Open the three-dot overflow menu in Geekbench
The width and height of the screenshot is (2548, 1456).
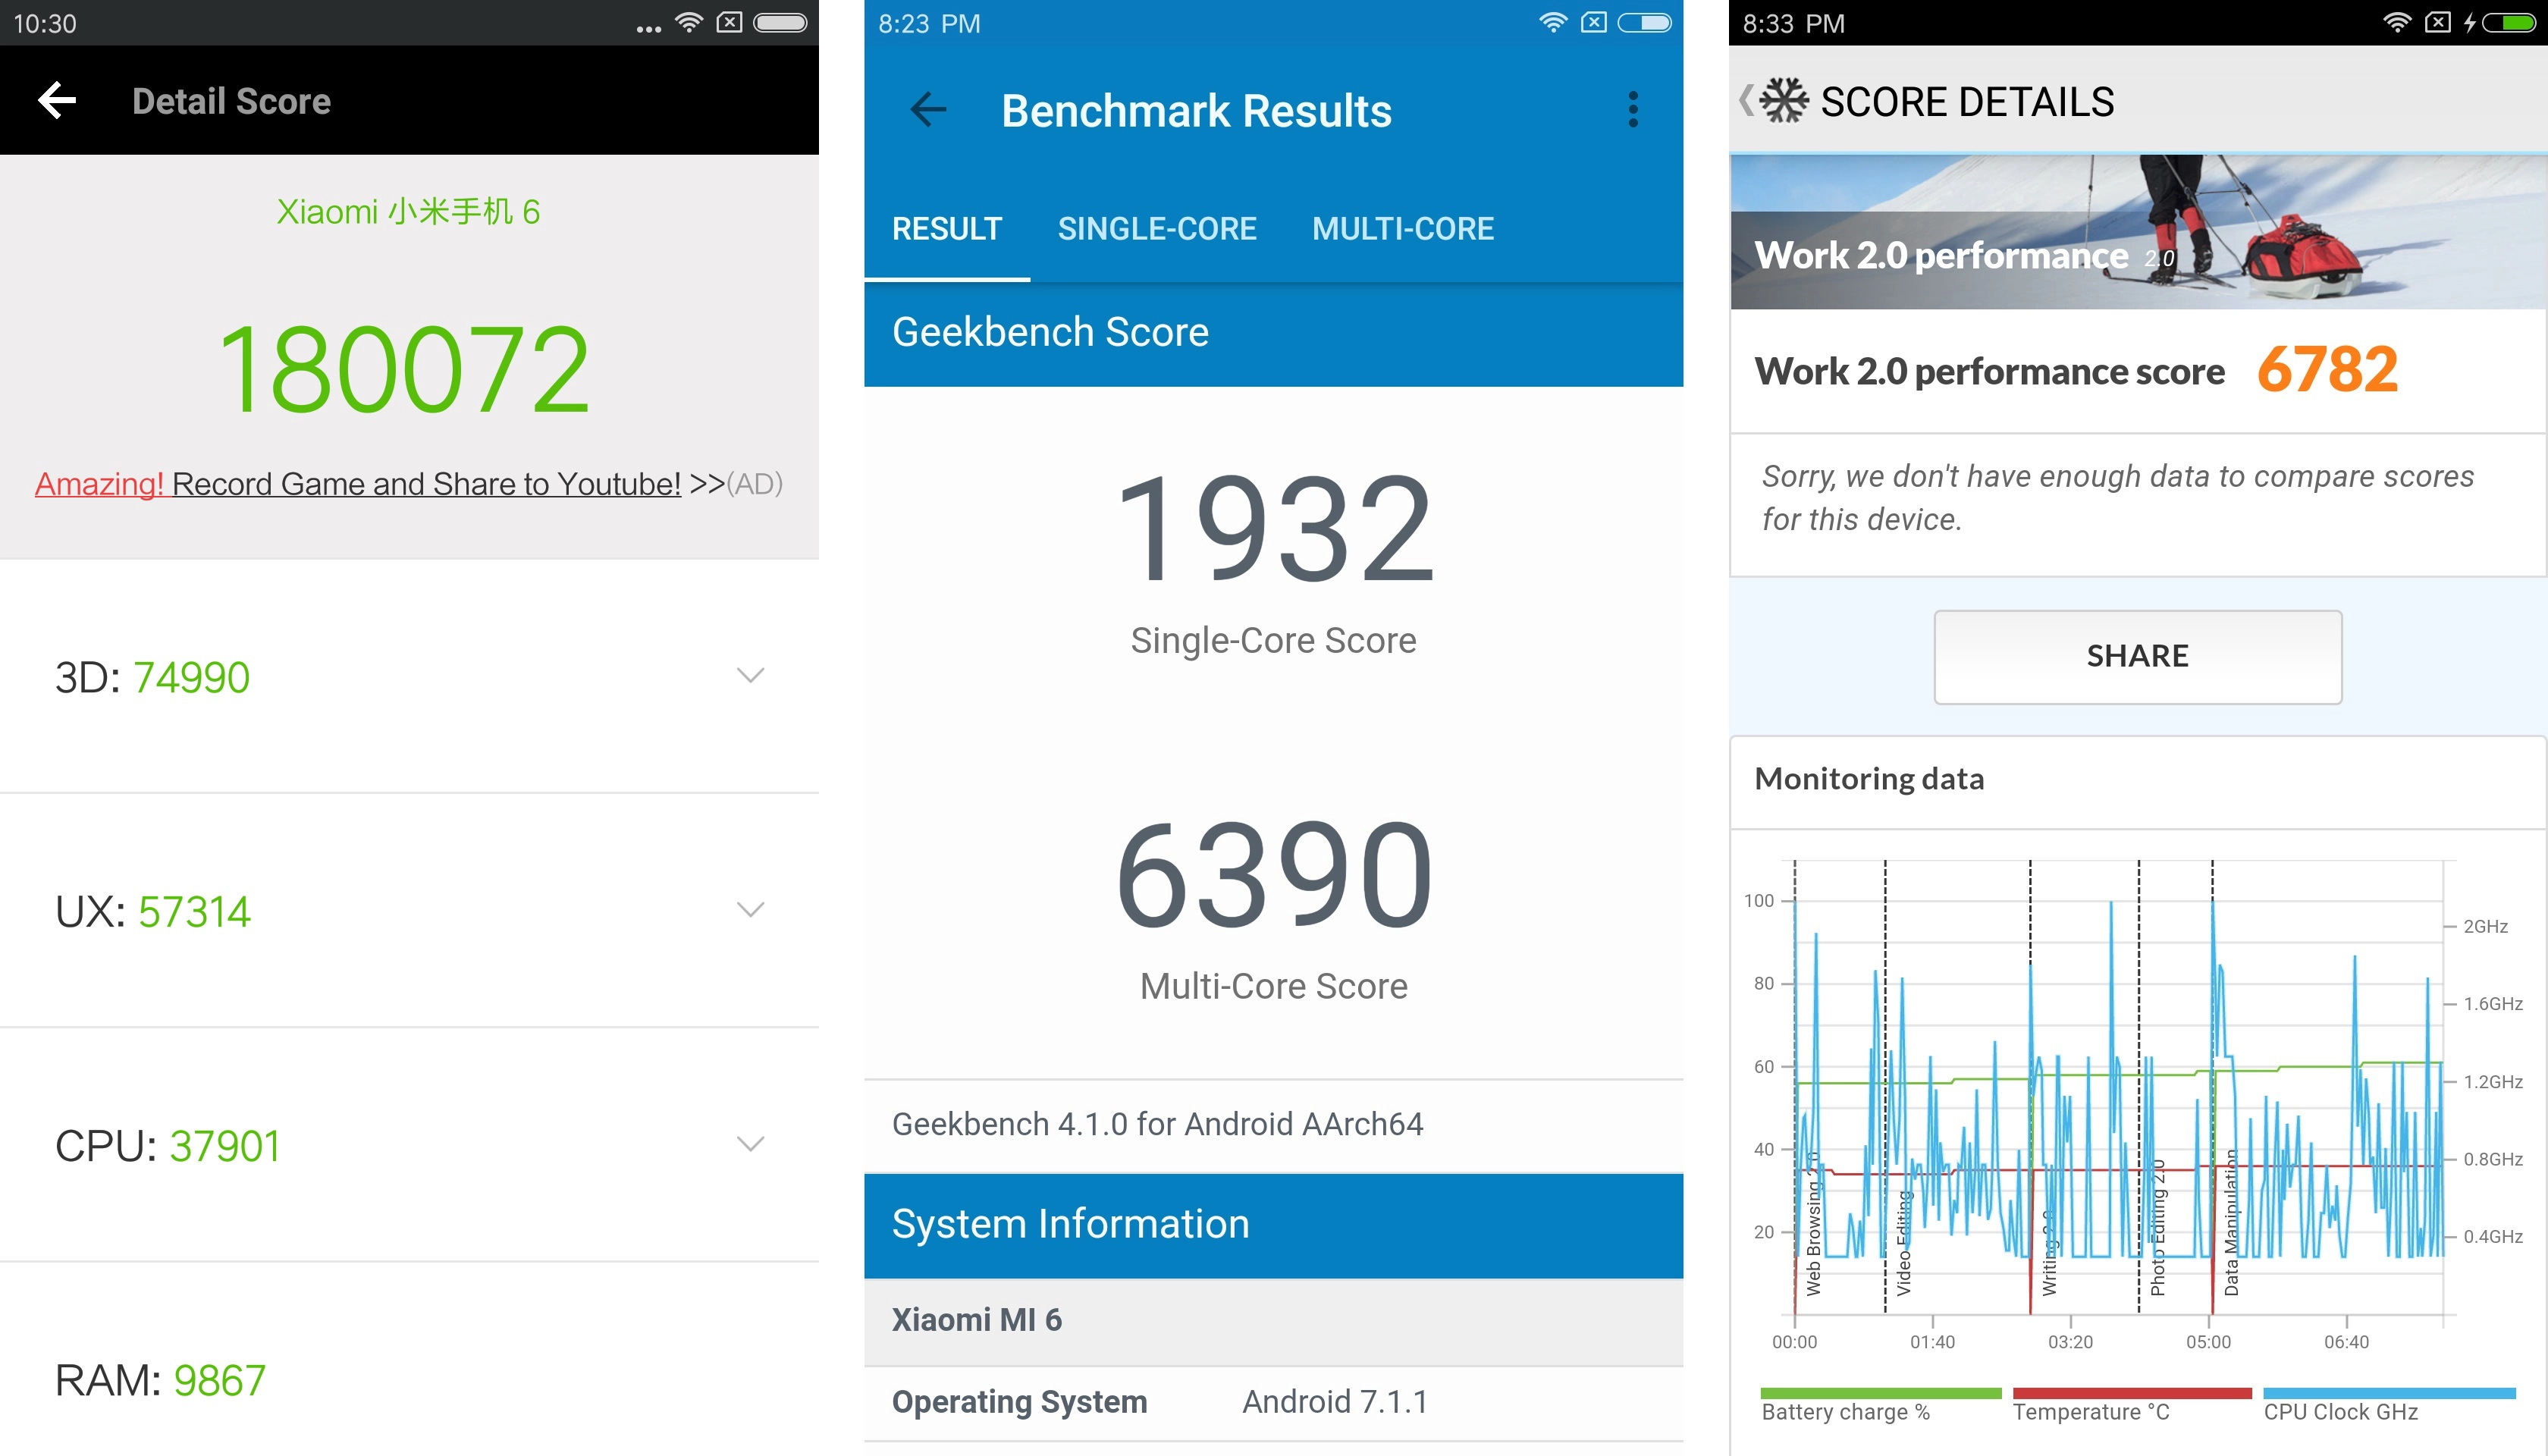click(1633, 109)
